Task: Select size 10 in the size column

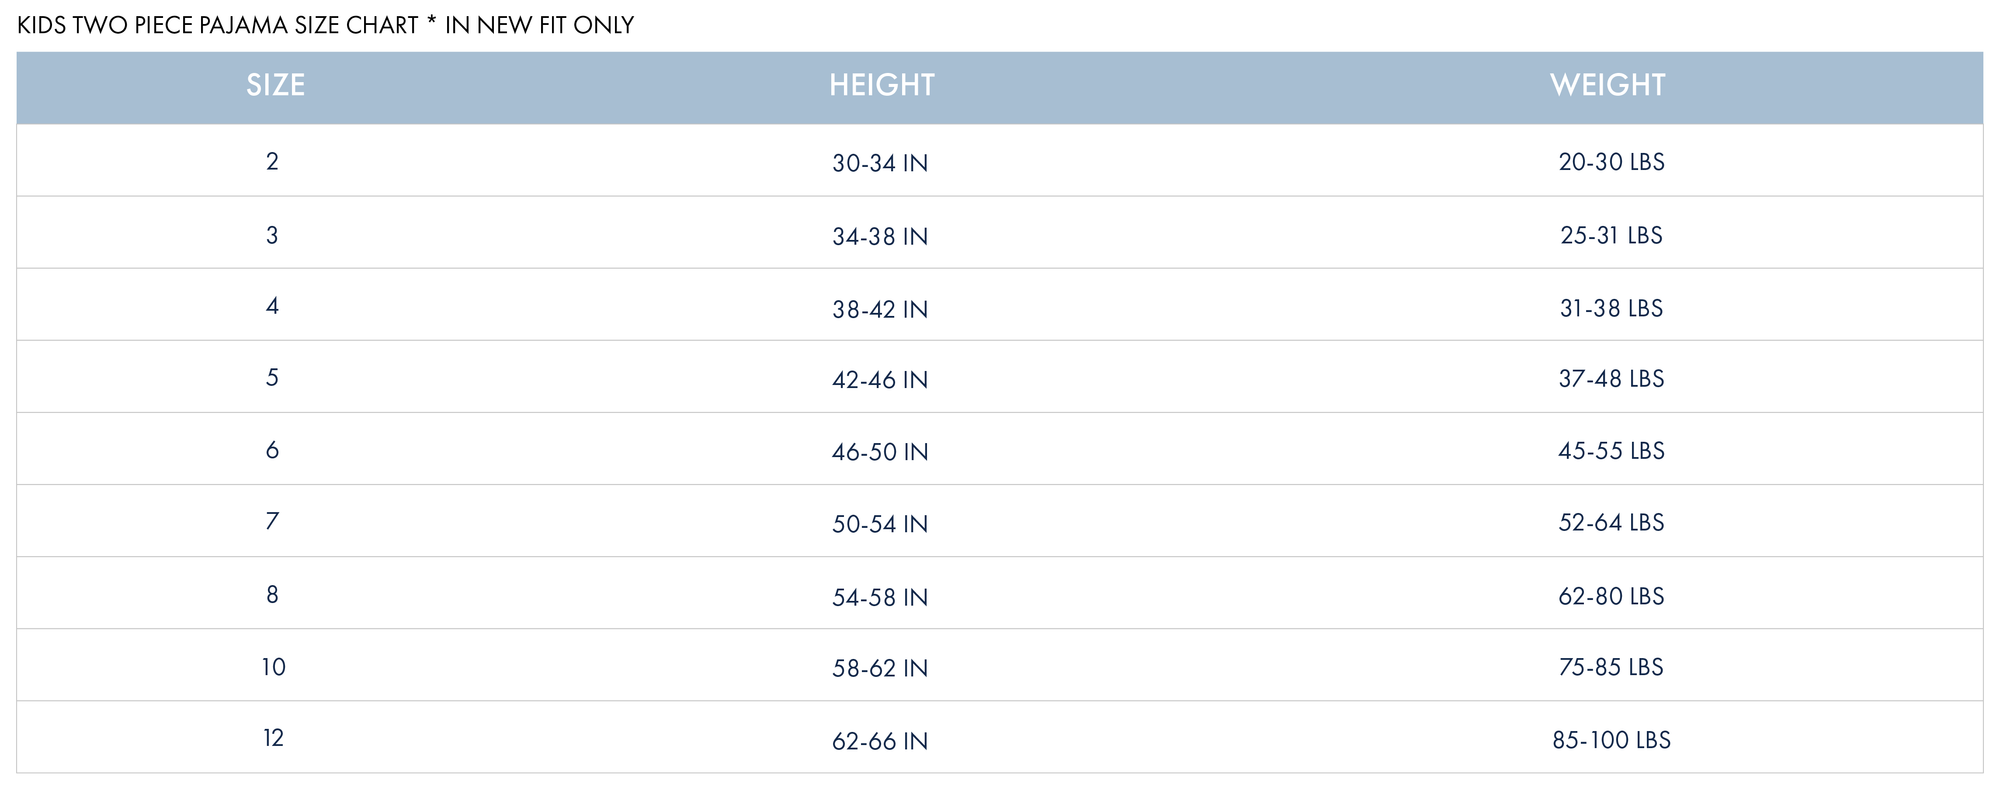Action: [x=273, y=667]
